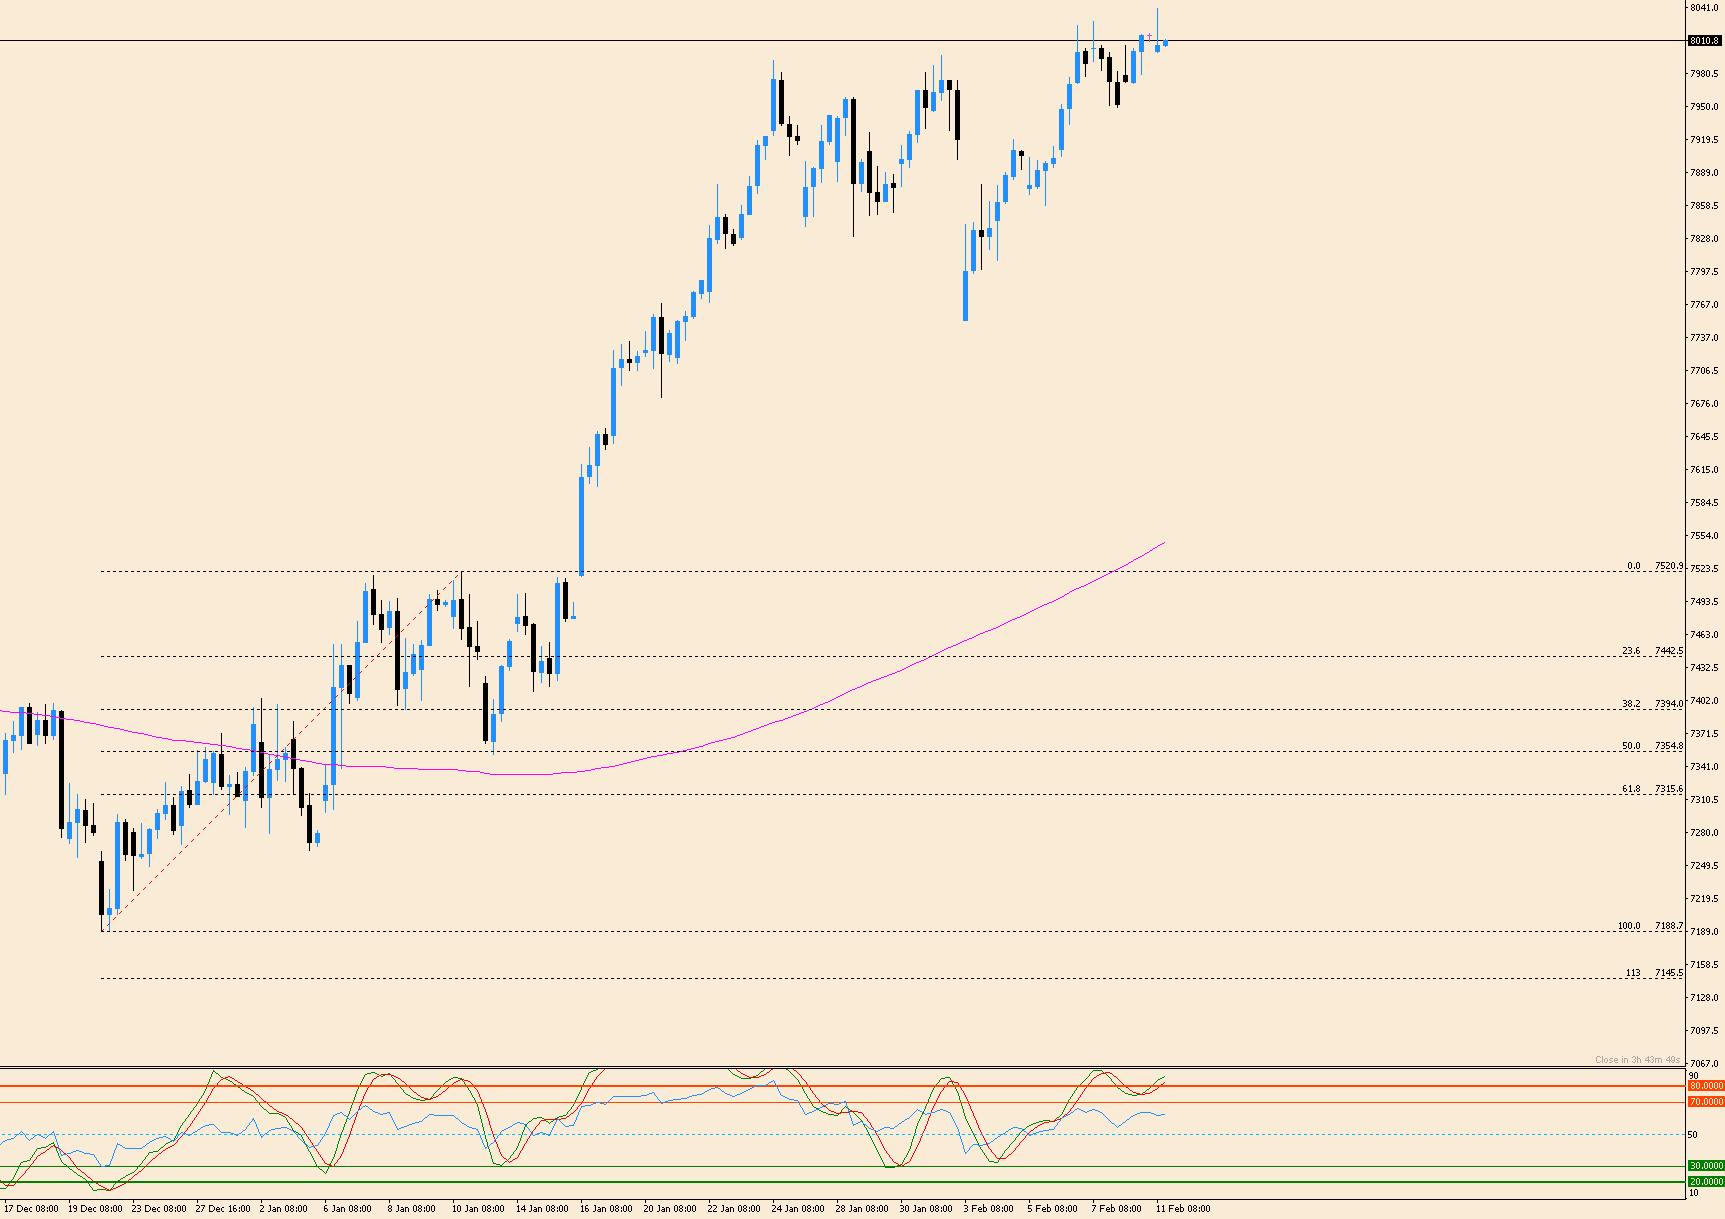Click the 17 Dec 08:00 time axis label
The image size is (1725, 1219).
[x=32, y=1208]
